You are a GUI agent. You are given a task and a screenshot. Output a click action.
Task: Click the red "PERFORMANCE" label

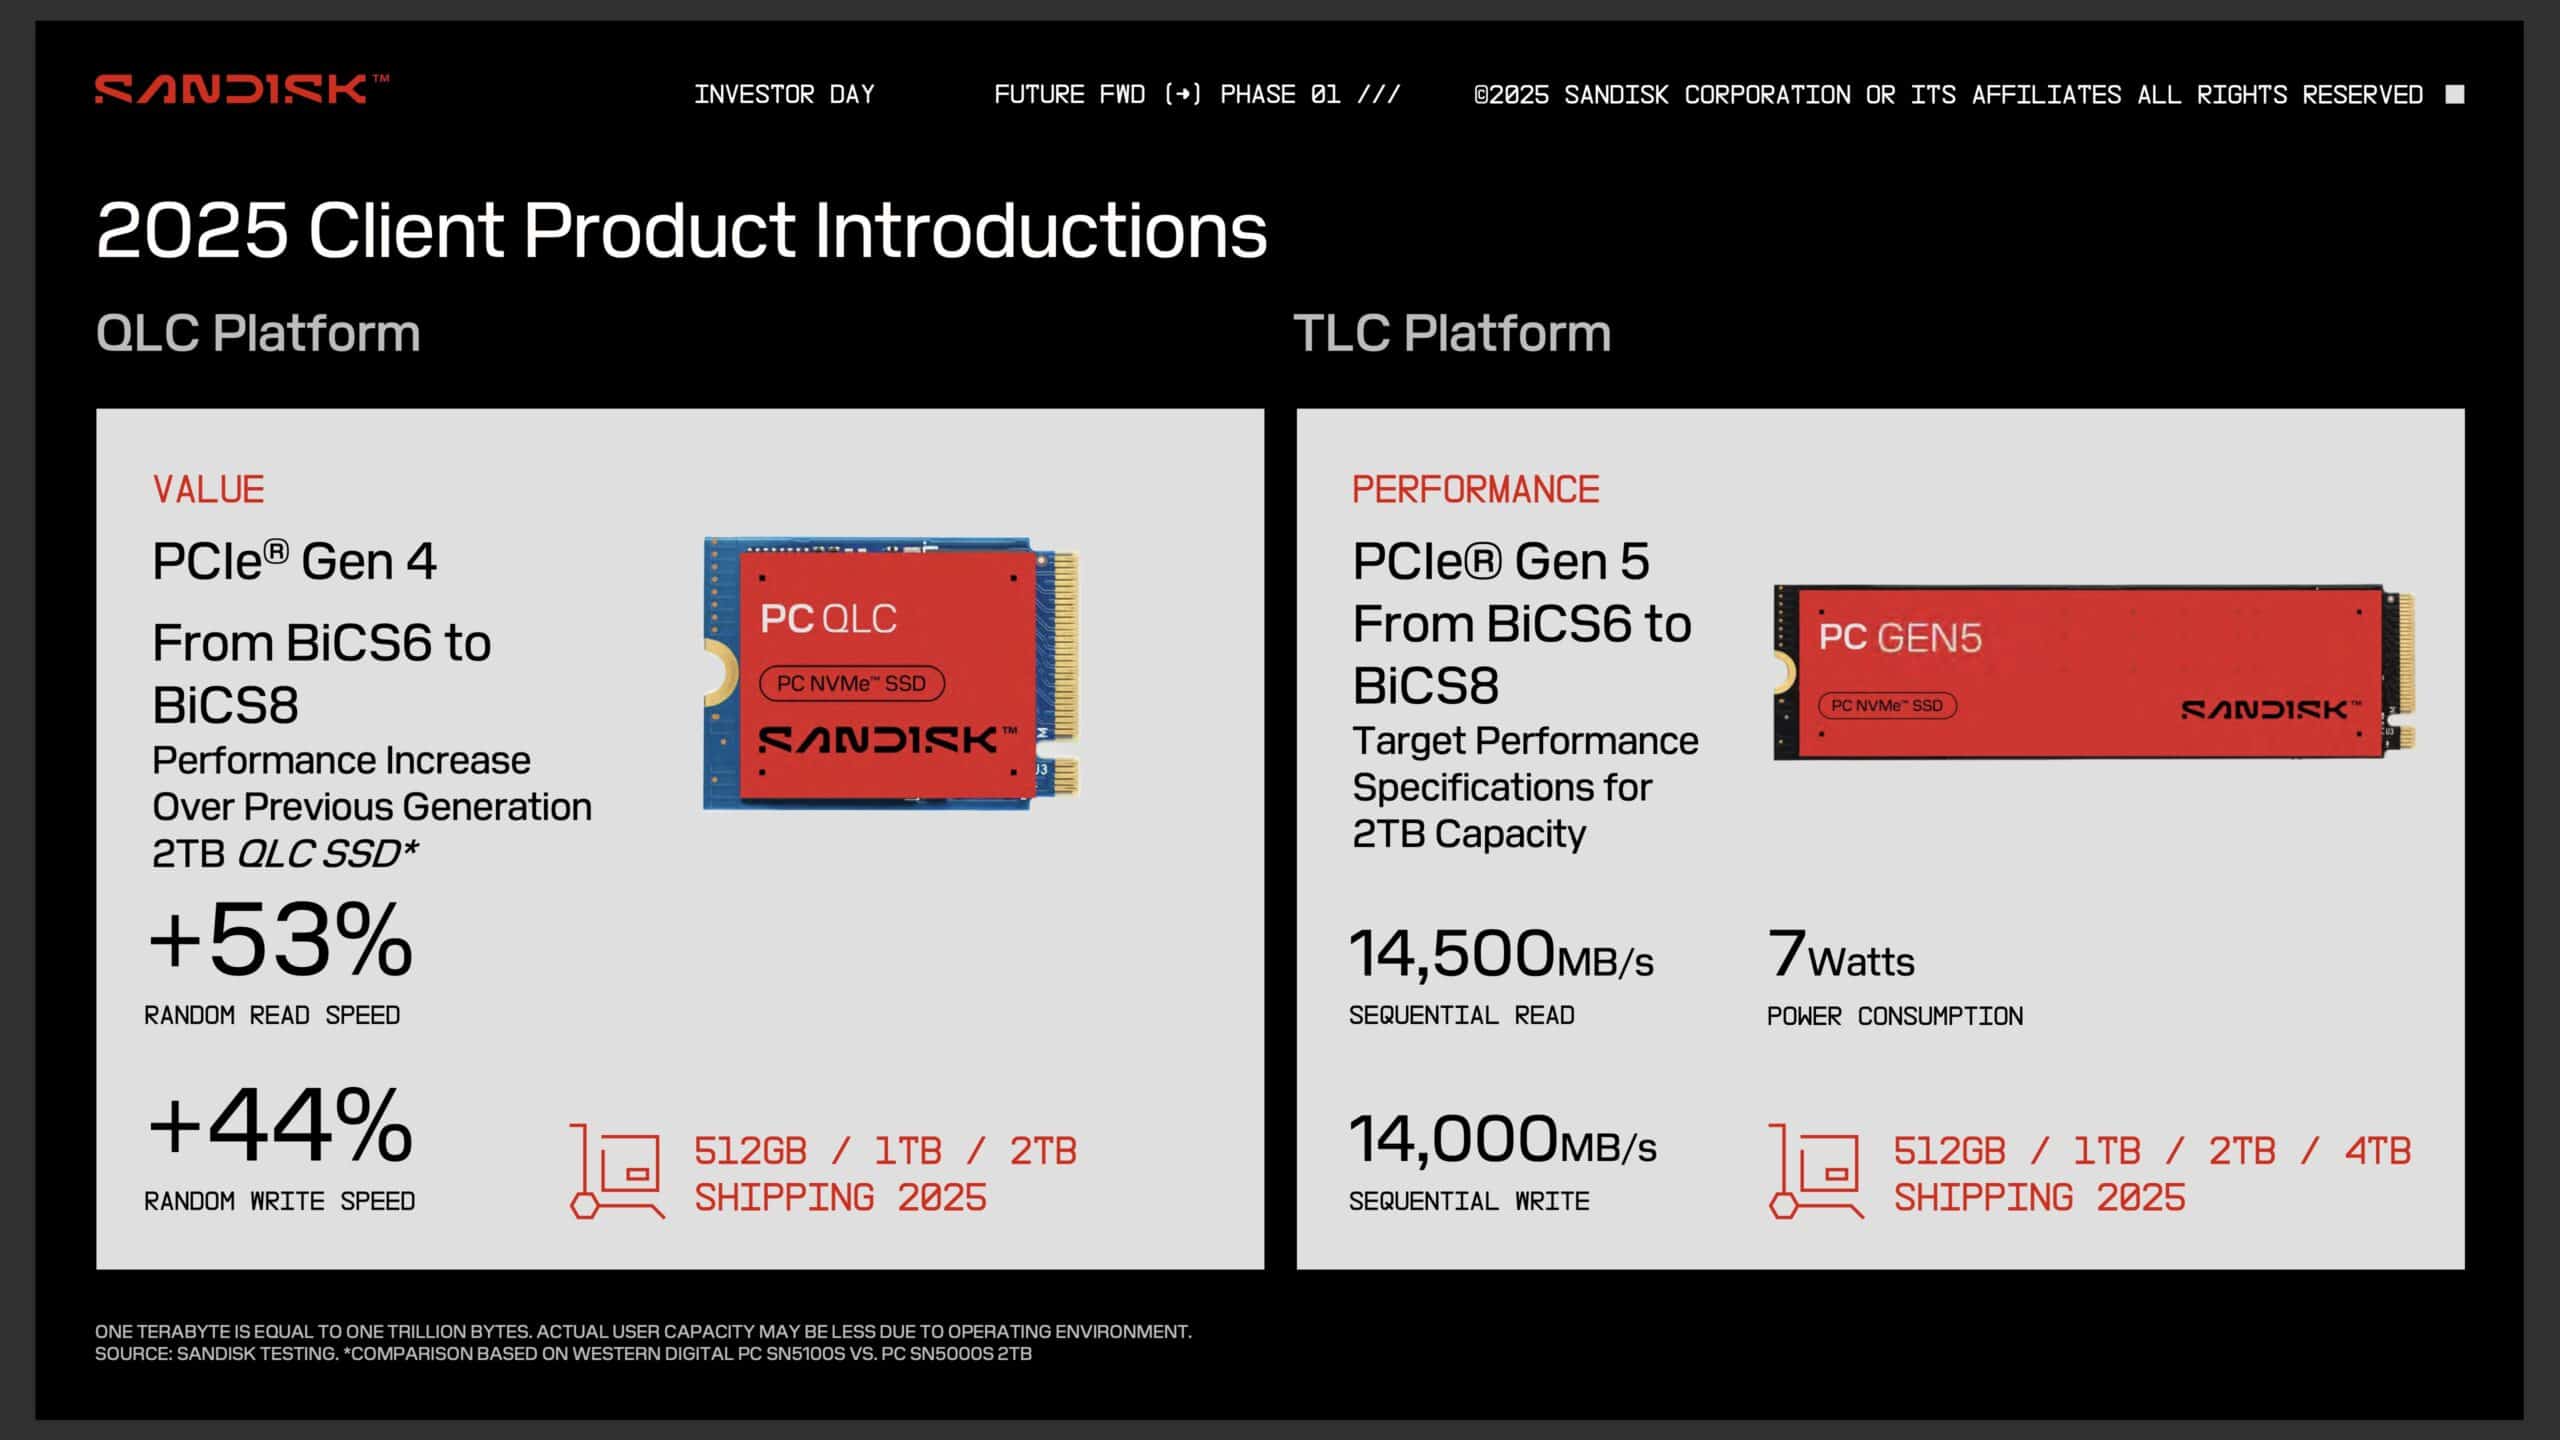[1476, 489]
